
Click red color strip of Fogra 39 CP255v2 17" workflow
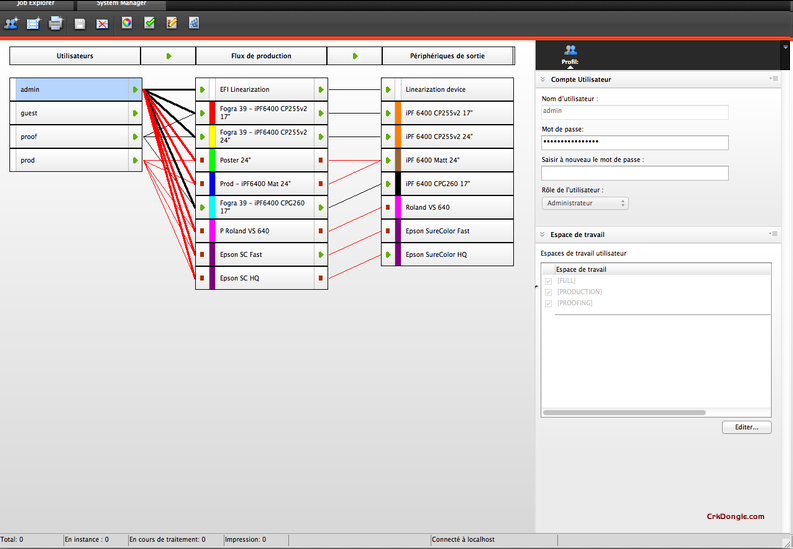(212, 113)
